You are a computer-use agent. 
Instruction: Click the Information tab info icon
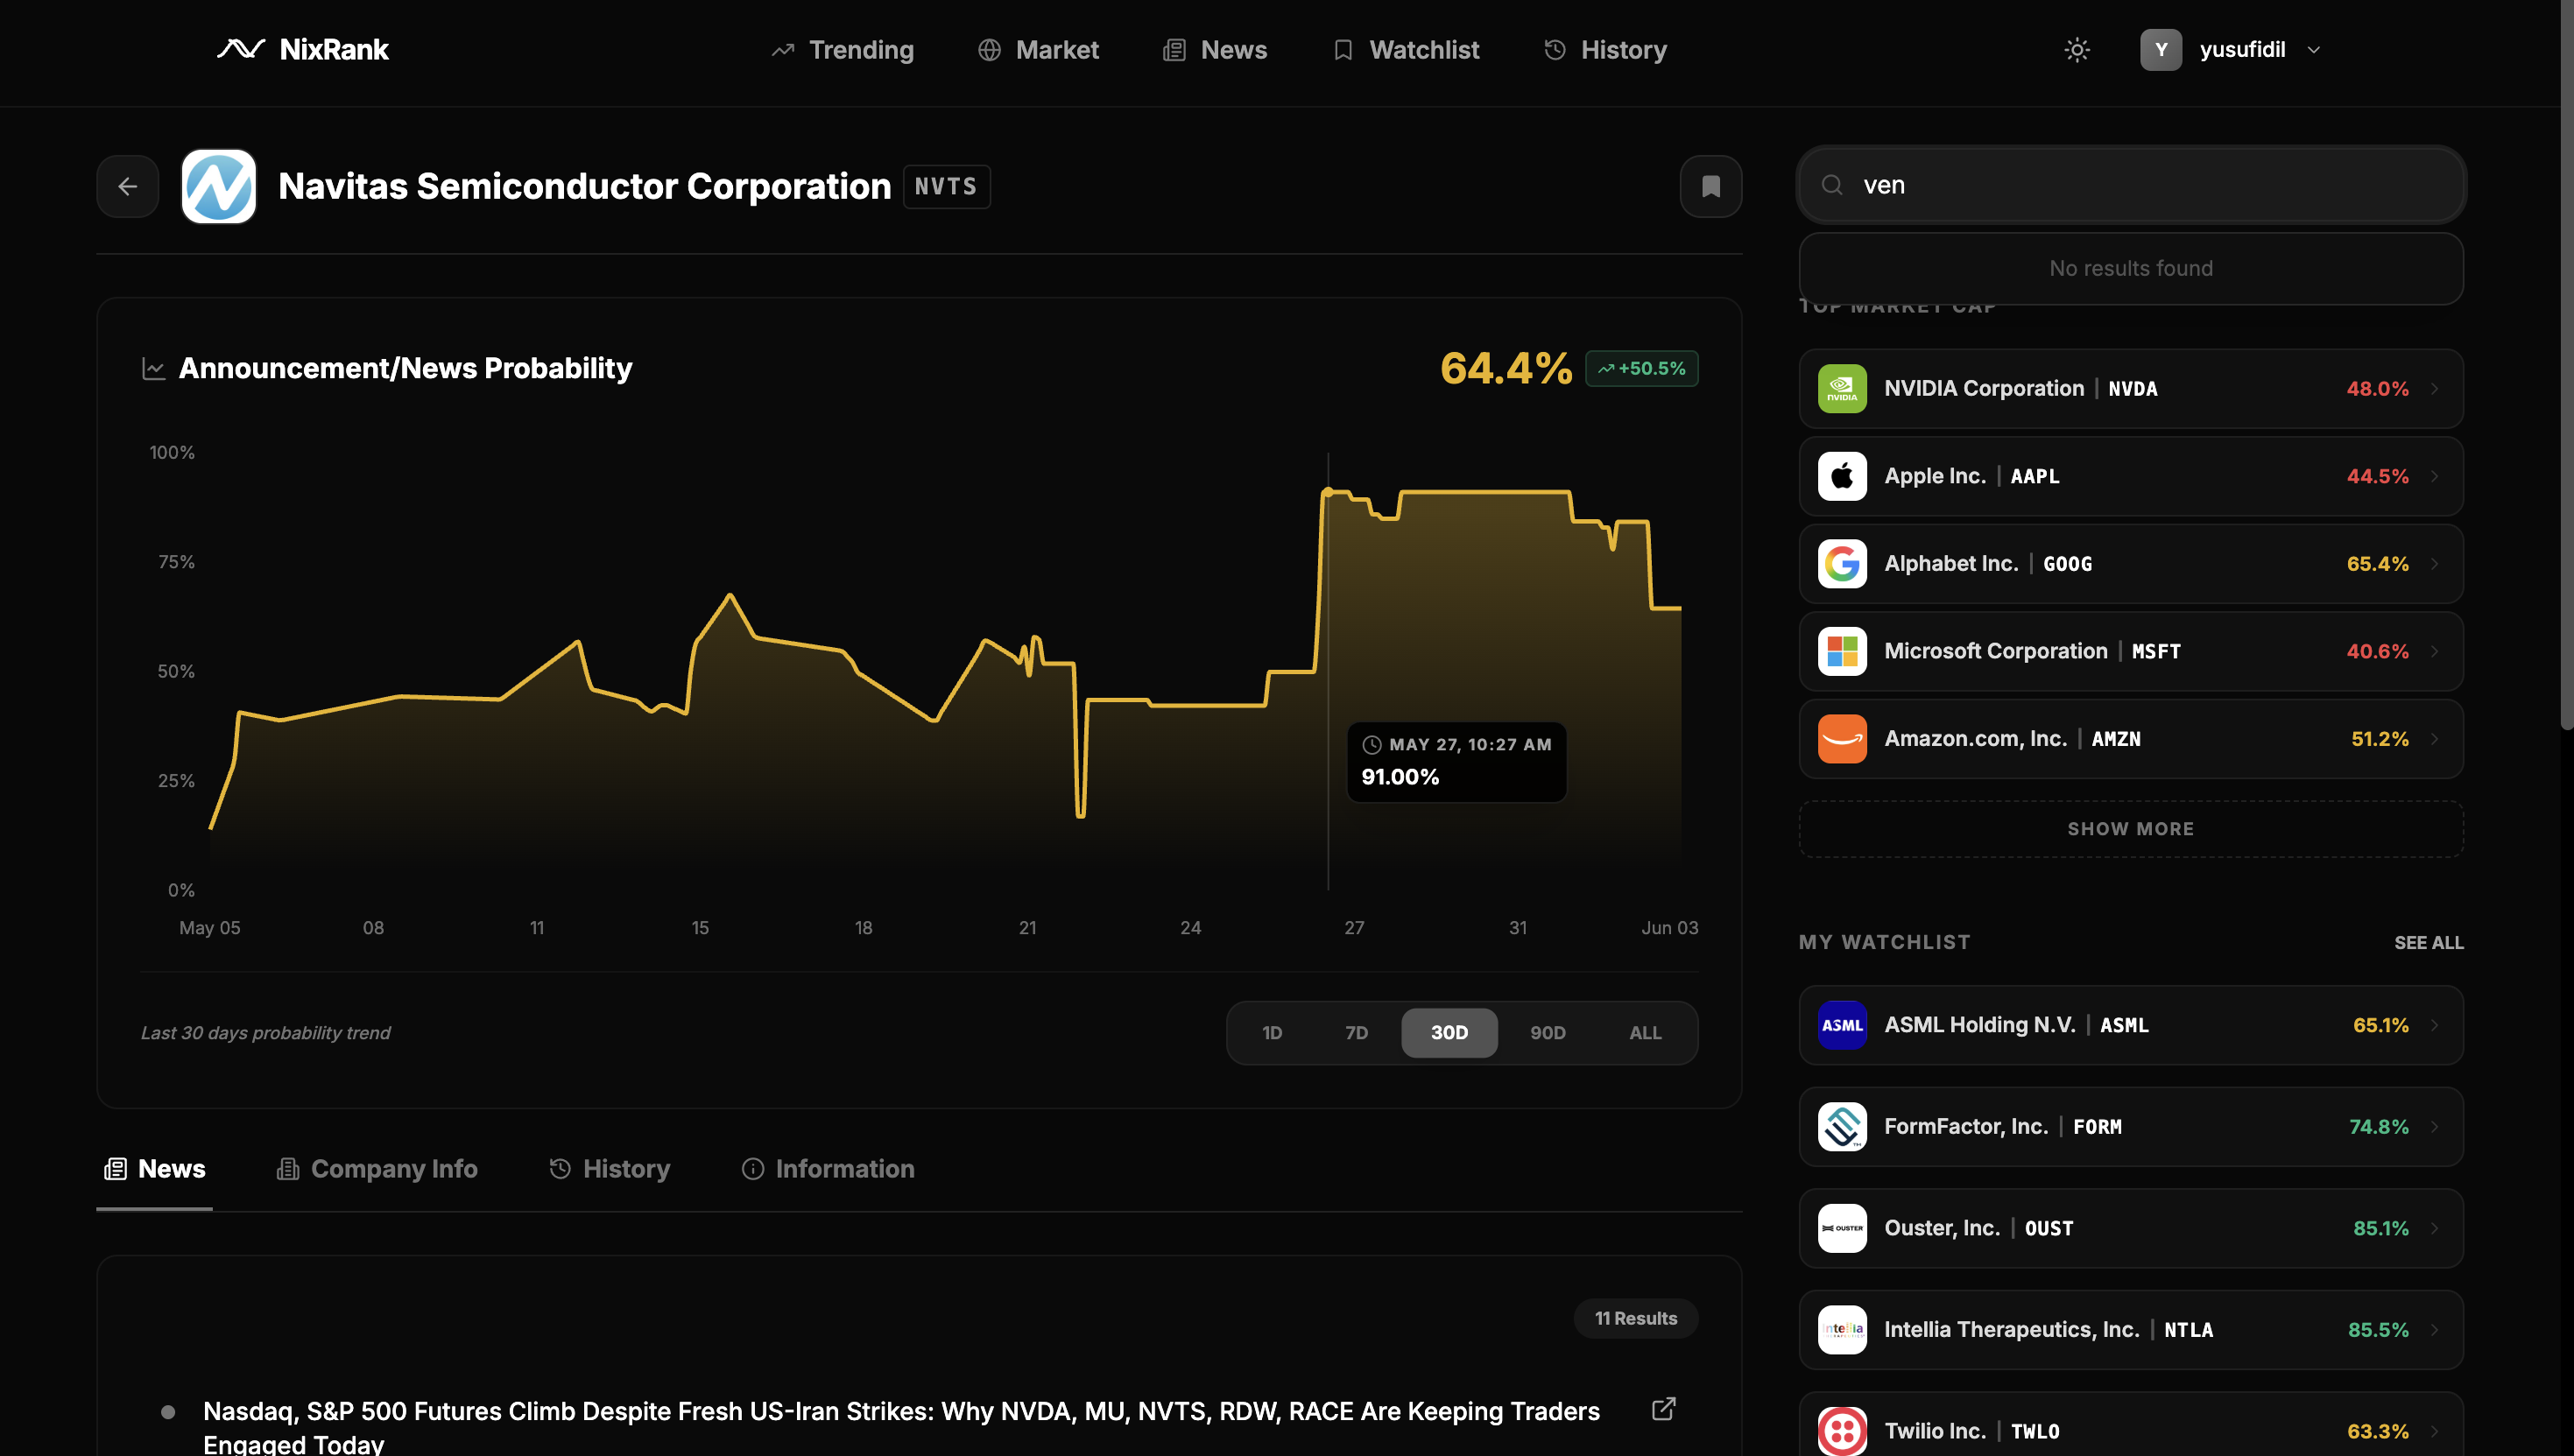(x=752, y=1169)
